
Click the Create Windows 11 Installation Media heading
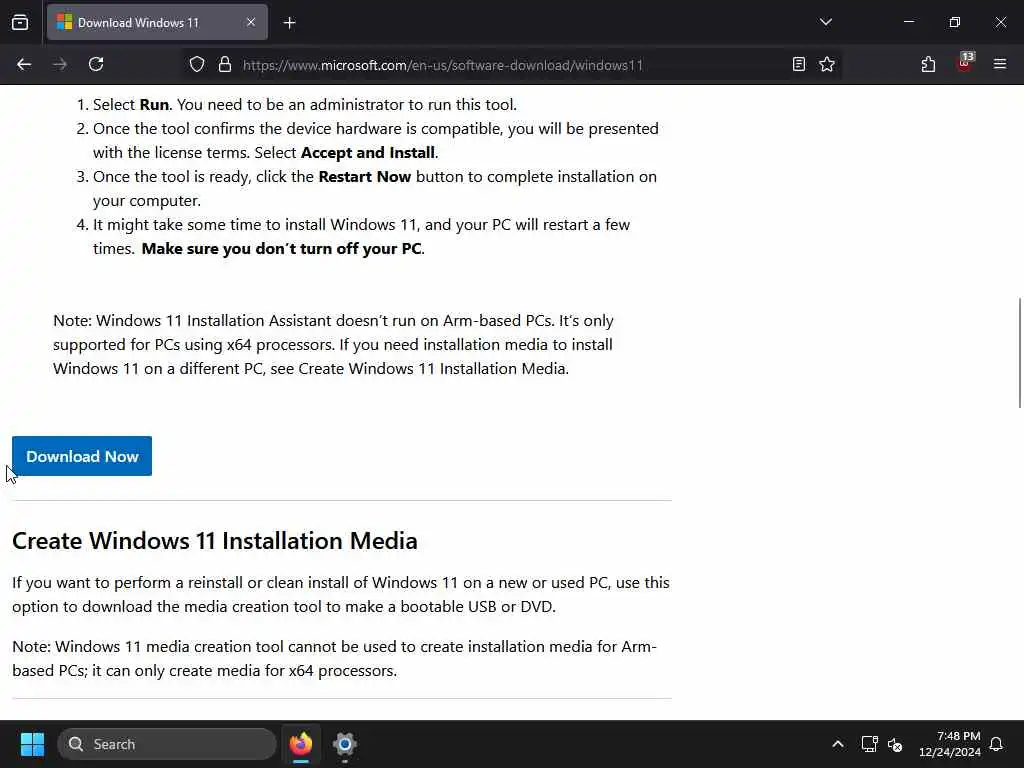click(214, 541)
